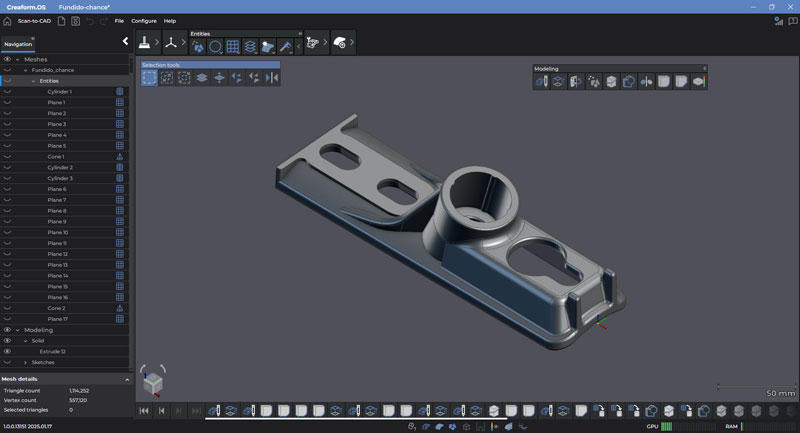Select the rectangle selection tool
This screenshot has width=800, height=433.
click(149, 78)
